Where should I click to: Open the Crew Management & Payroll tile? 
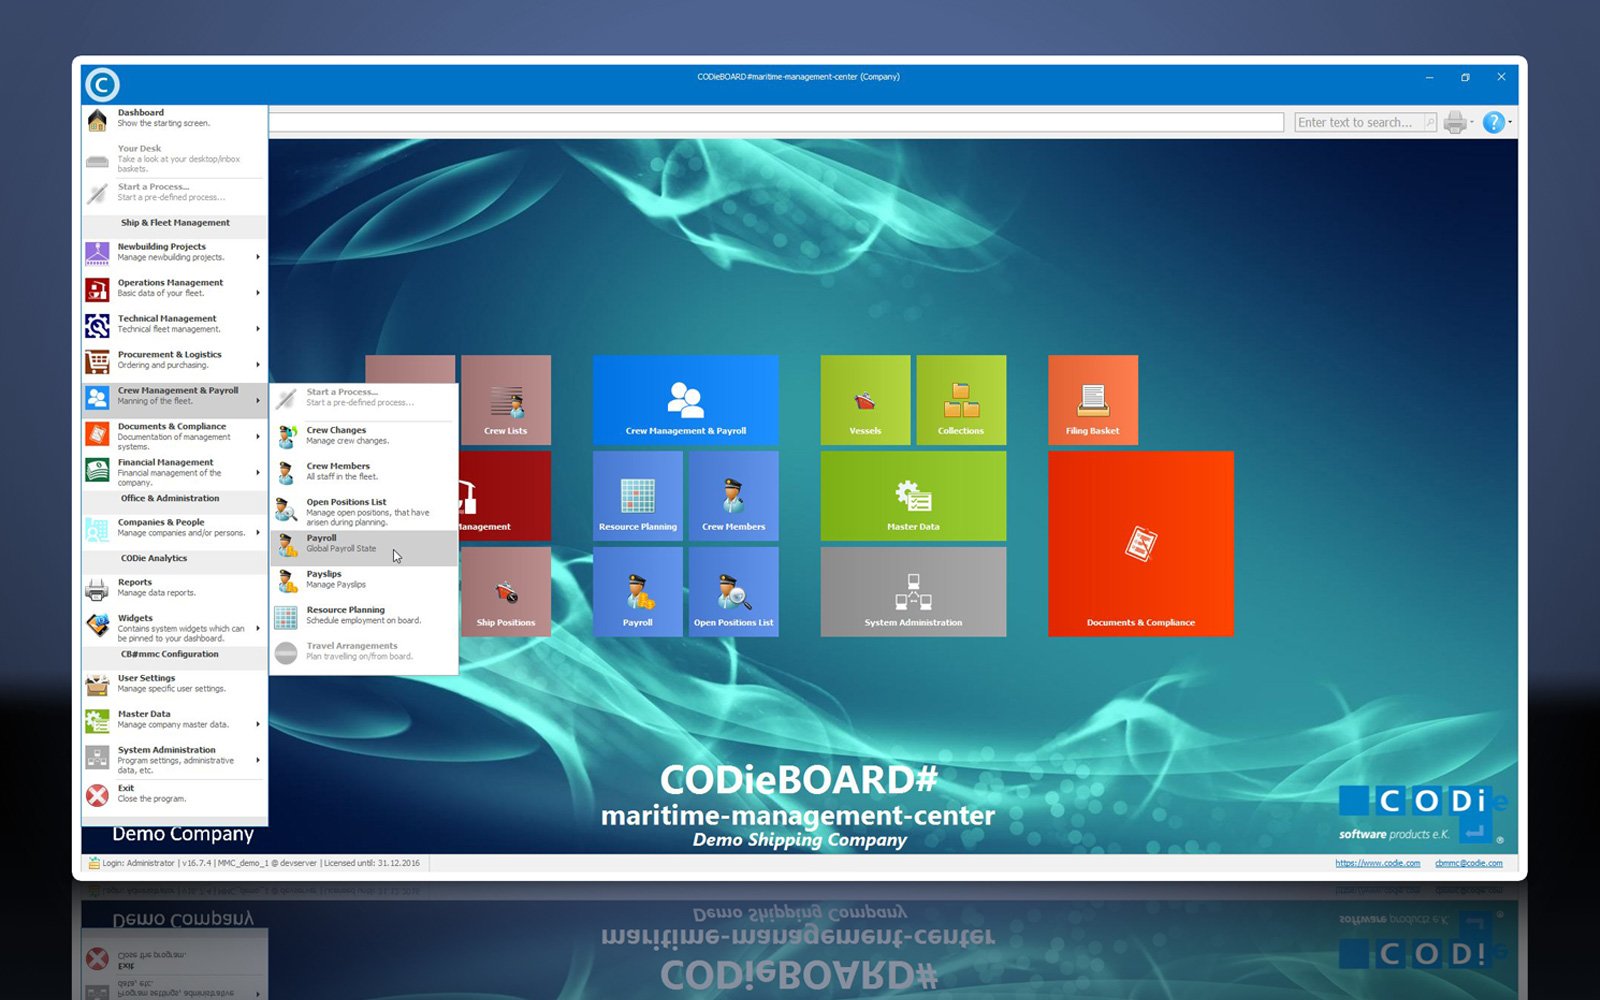[x=686, y=400]
